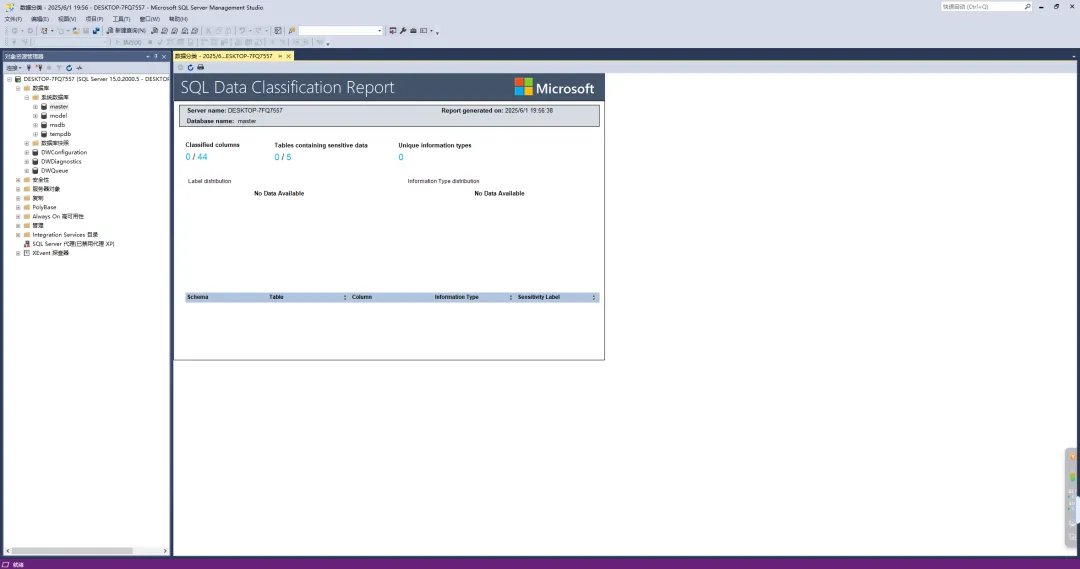
Task: Select the PolyBase folder in tree
Action: point(44,207)
